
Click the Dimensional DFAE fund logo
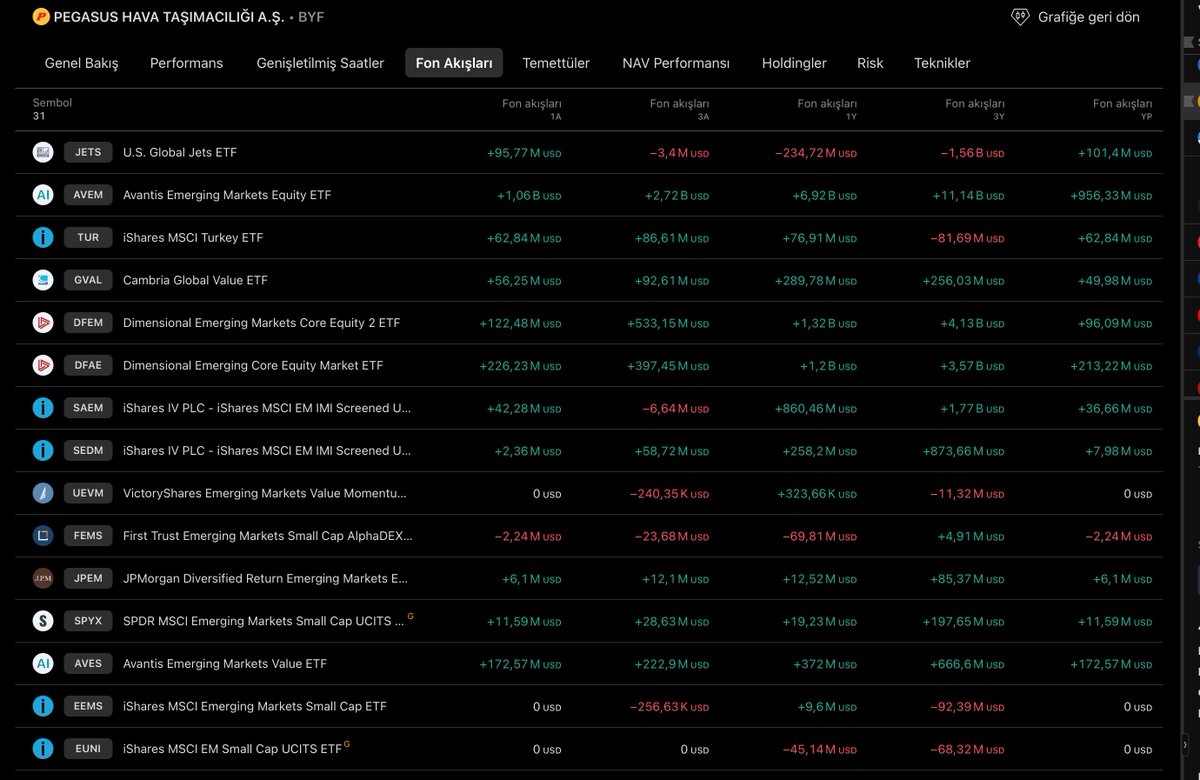pos(42,365)
